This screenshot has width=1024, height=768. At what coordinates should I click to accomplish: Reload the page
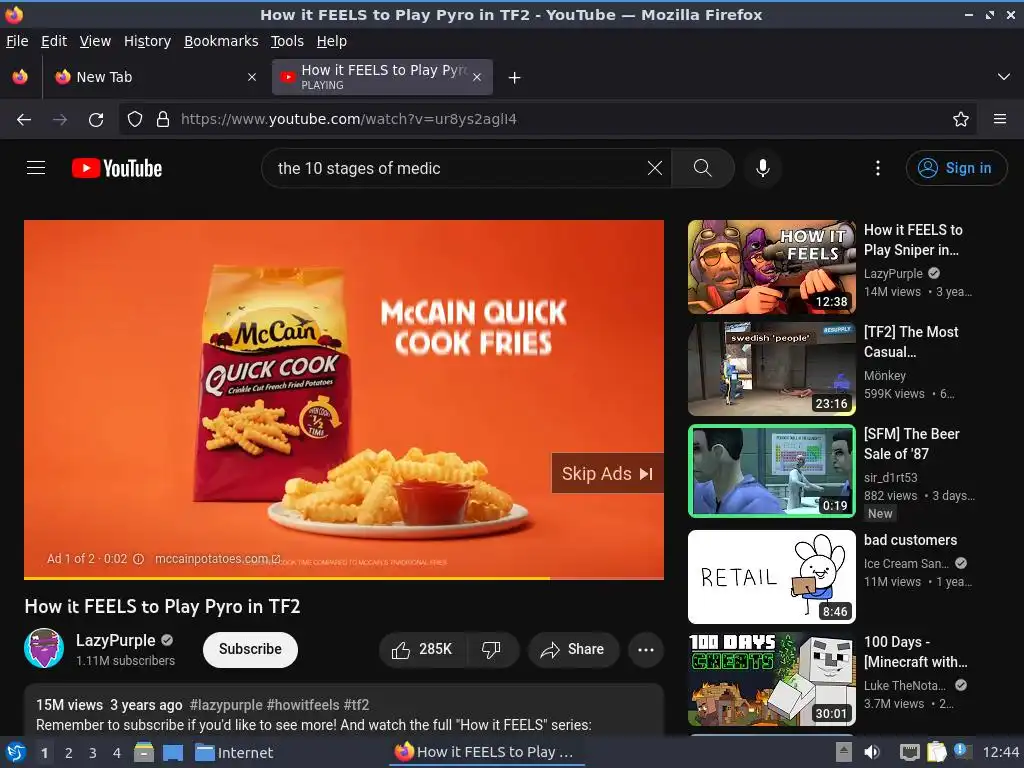[x=96, y=119]
